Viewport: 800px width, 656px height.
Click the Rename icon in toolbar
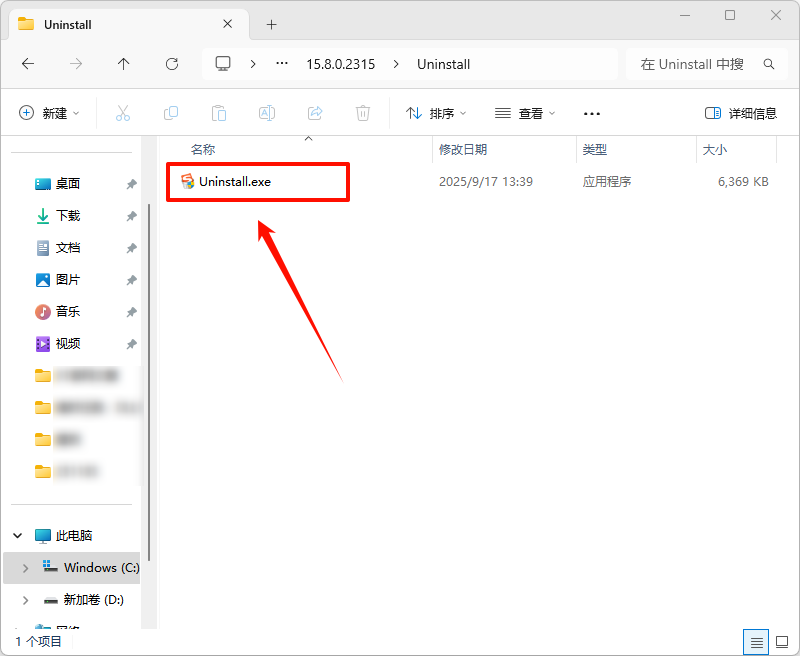[267, 113]
